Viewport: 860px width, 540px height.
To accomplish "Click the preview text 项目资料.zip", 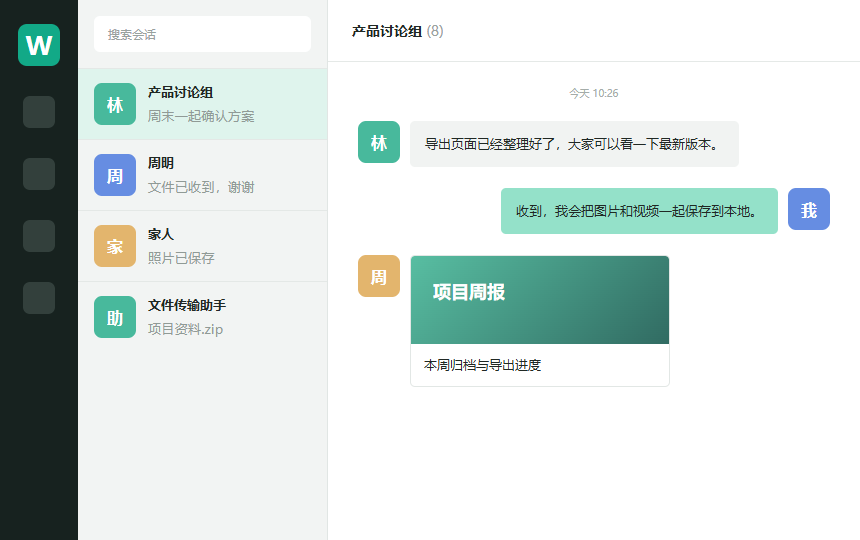I will (185, 329).
